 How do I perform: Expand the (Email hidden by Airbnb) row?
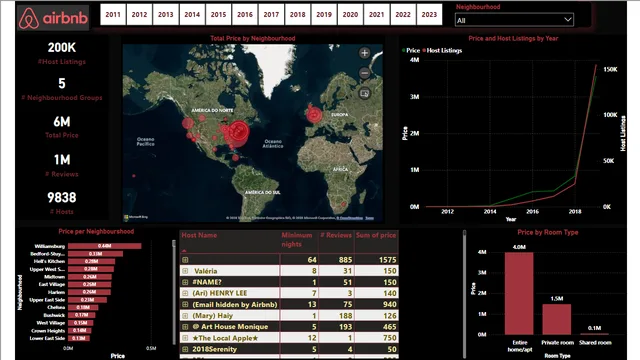point(185,304)
